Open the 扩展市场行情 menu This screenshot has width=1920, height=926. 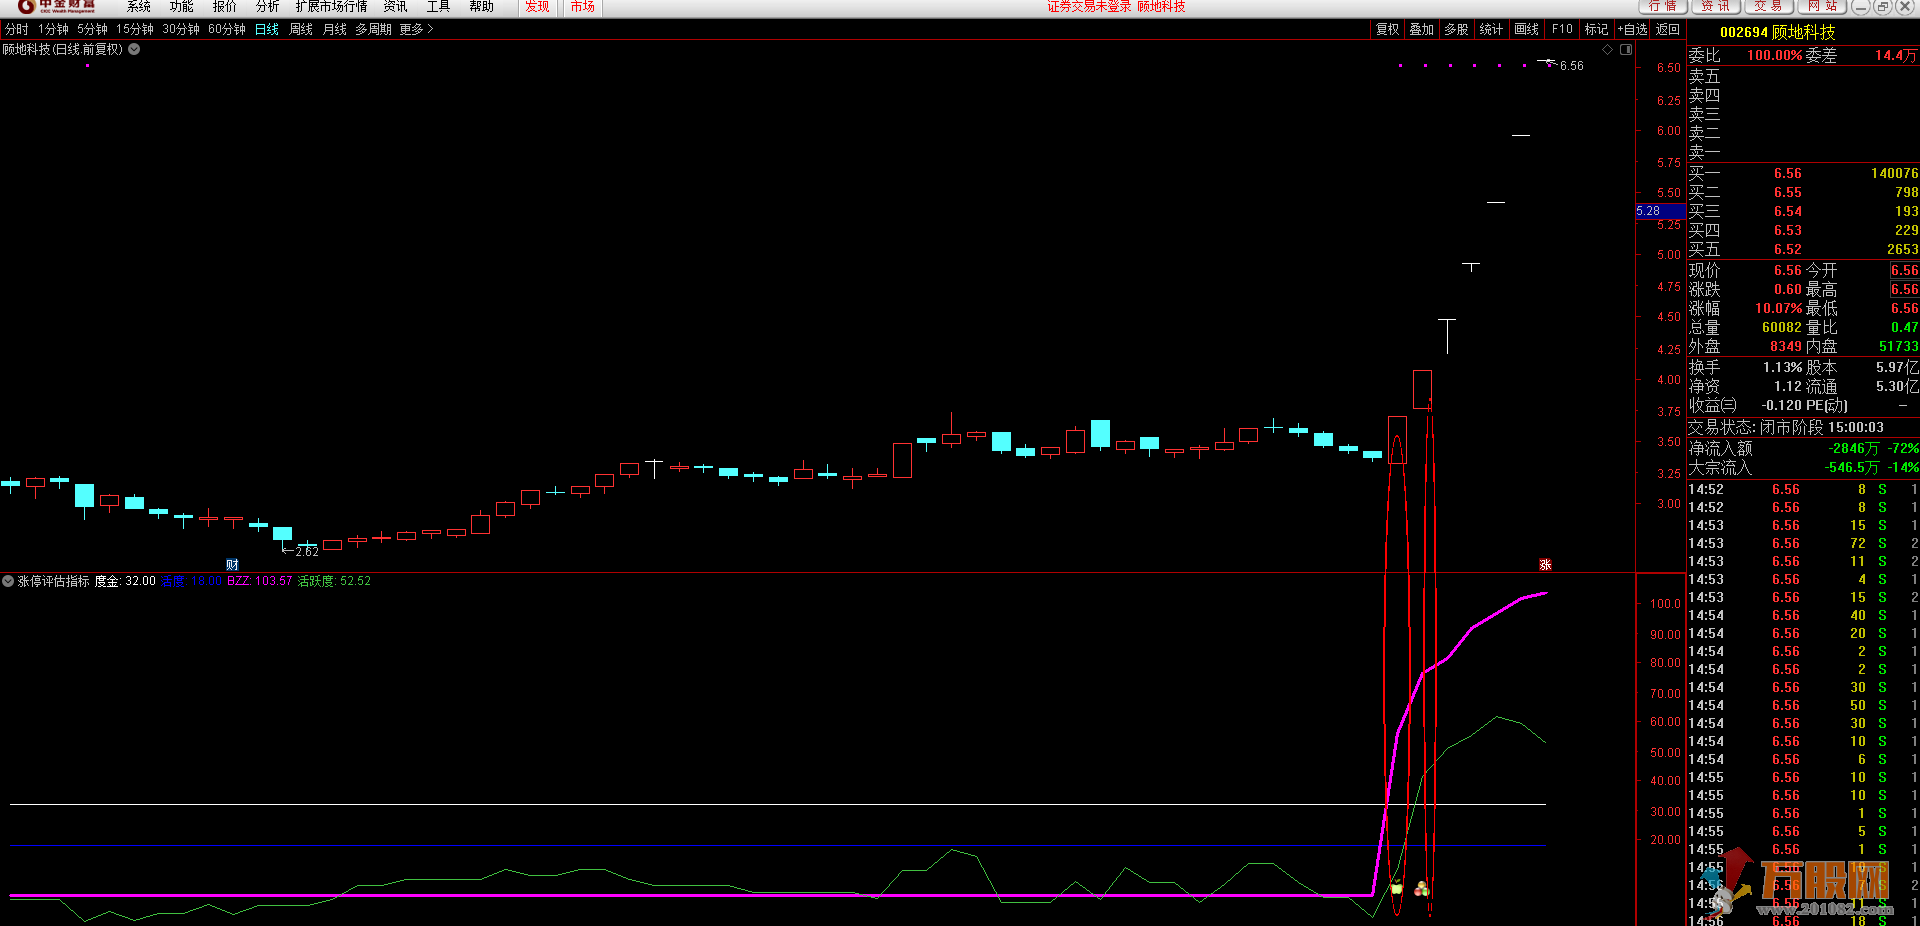click(331, 6)
